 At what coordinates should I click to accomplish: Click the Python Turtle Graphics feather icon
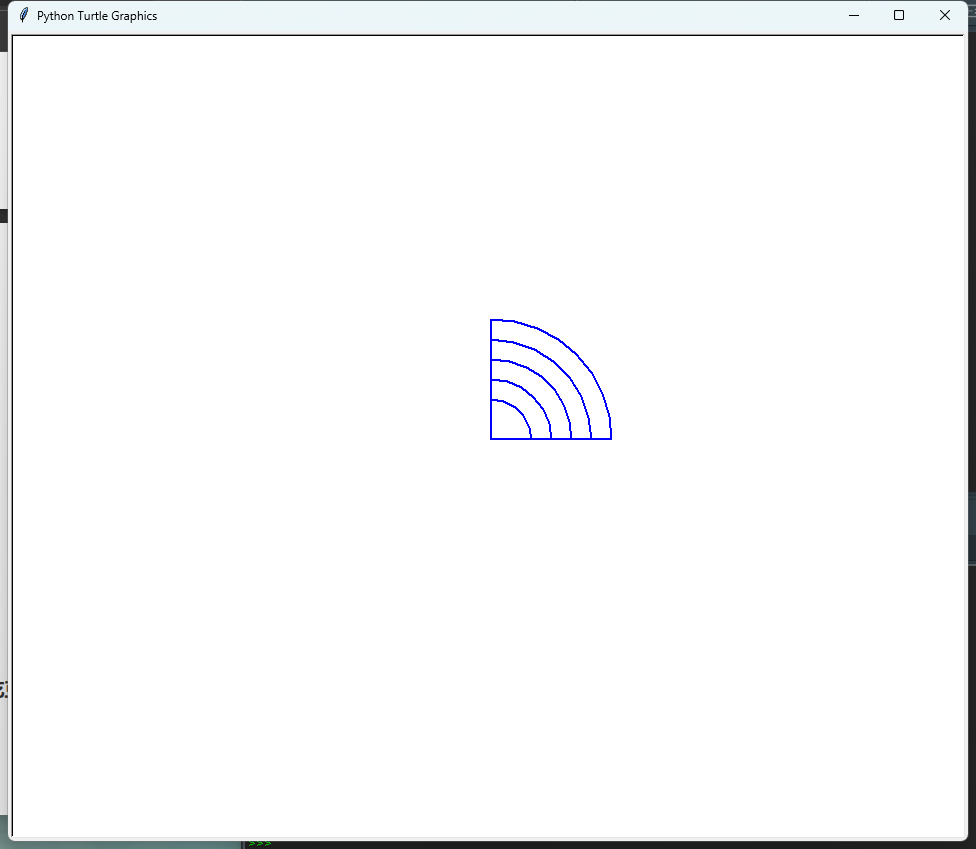pyautogui.click(x=24, y=15)
